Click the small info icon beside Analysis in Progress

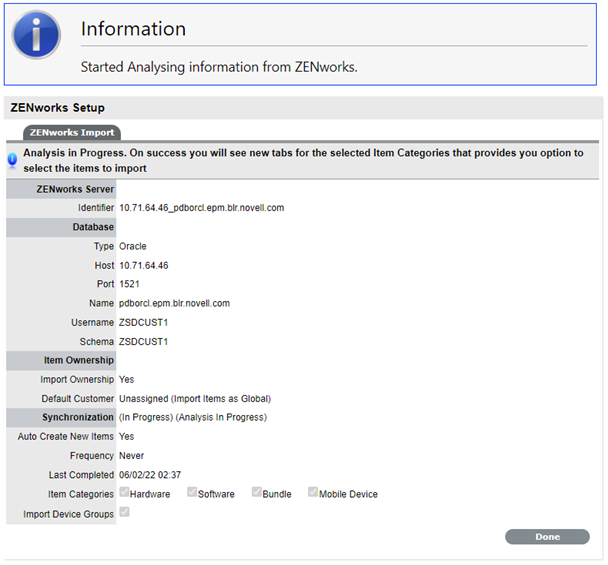[12, 160]
